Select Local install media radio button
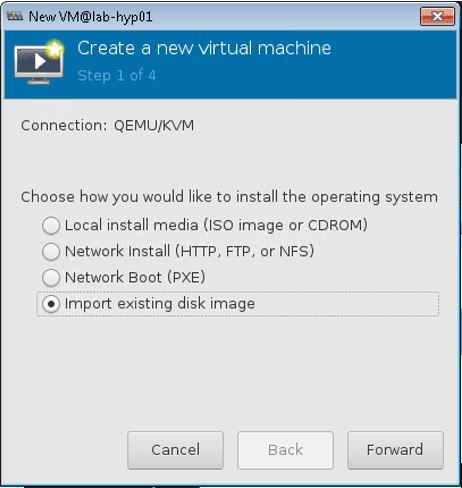Image resolution: width=462 pixels, height=488 pixels. [51, 225]
